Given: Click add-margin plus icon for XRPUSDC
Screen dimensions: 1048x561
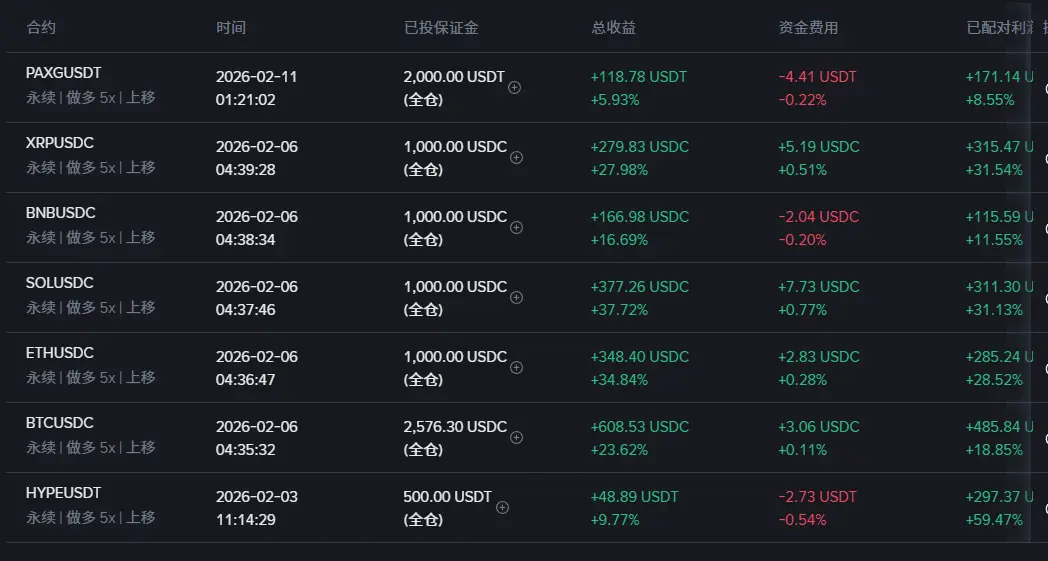Looking at the screenshot, I should 517,157.
